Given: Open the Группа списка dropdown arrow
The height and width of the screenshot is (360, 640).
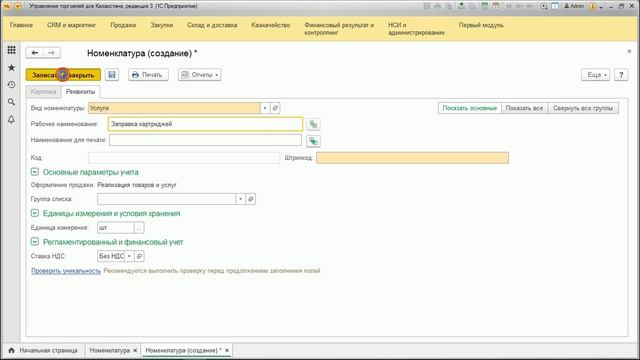Looking at the screenshot, I should [240, 199].
